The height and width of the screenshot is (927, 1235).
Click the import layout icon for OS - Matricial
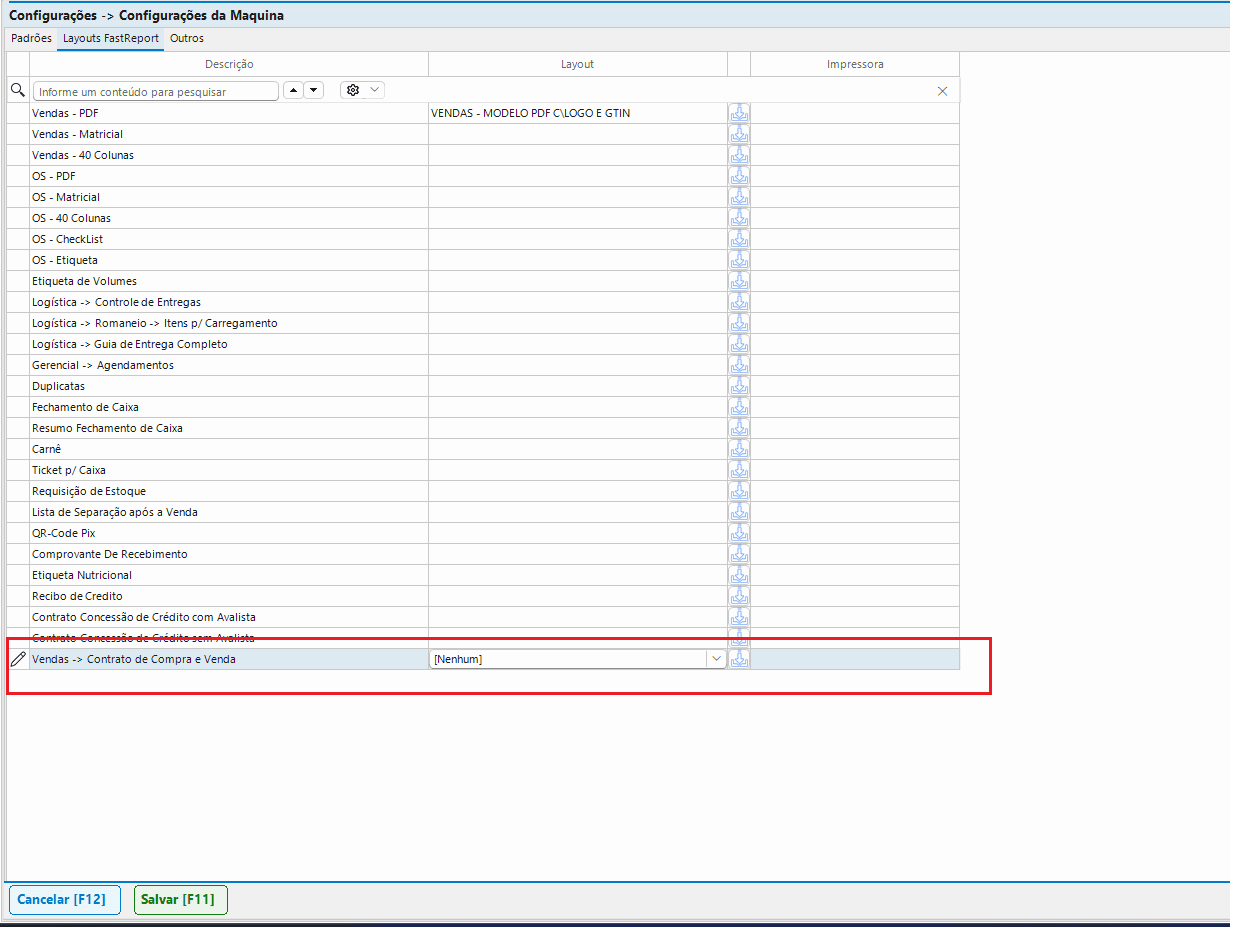point(739,197)
